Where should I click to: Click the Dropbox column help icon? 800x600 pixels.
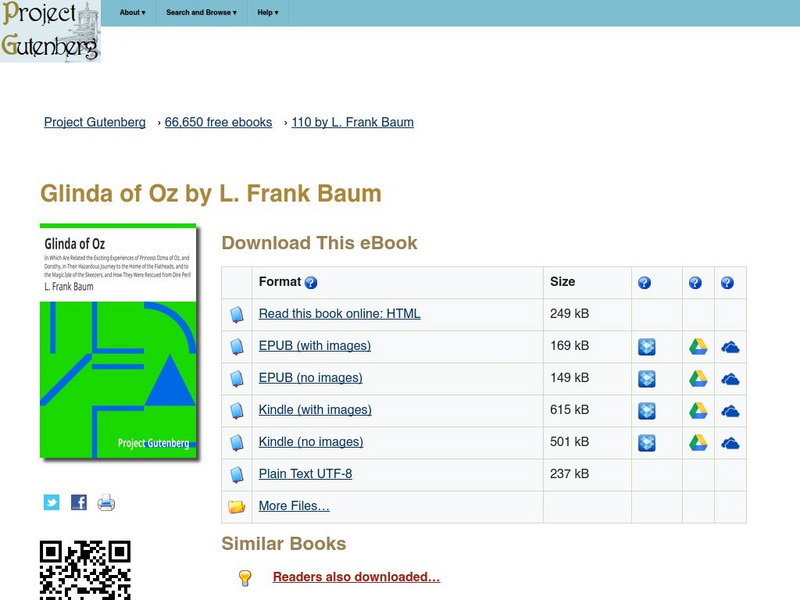coord(644,283)
